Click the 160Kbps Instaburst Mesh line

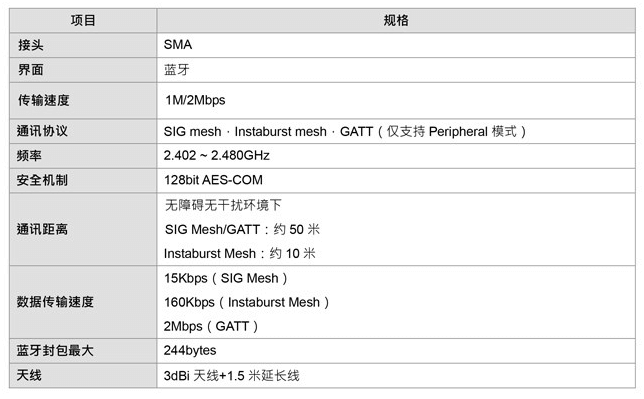click(x=246, y=302)
